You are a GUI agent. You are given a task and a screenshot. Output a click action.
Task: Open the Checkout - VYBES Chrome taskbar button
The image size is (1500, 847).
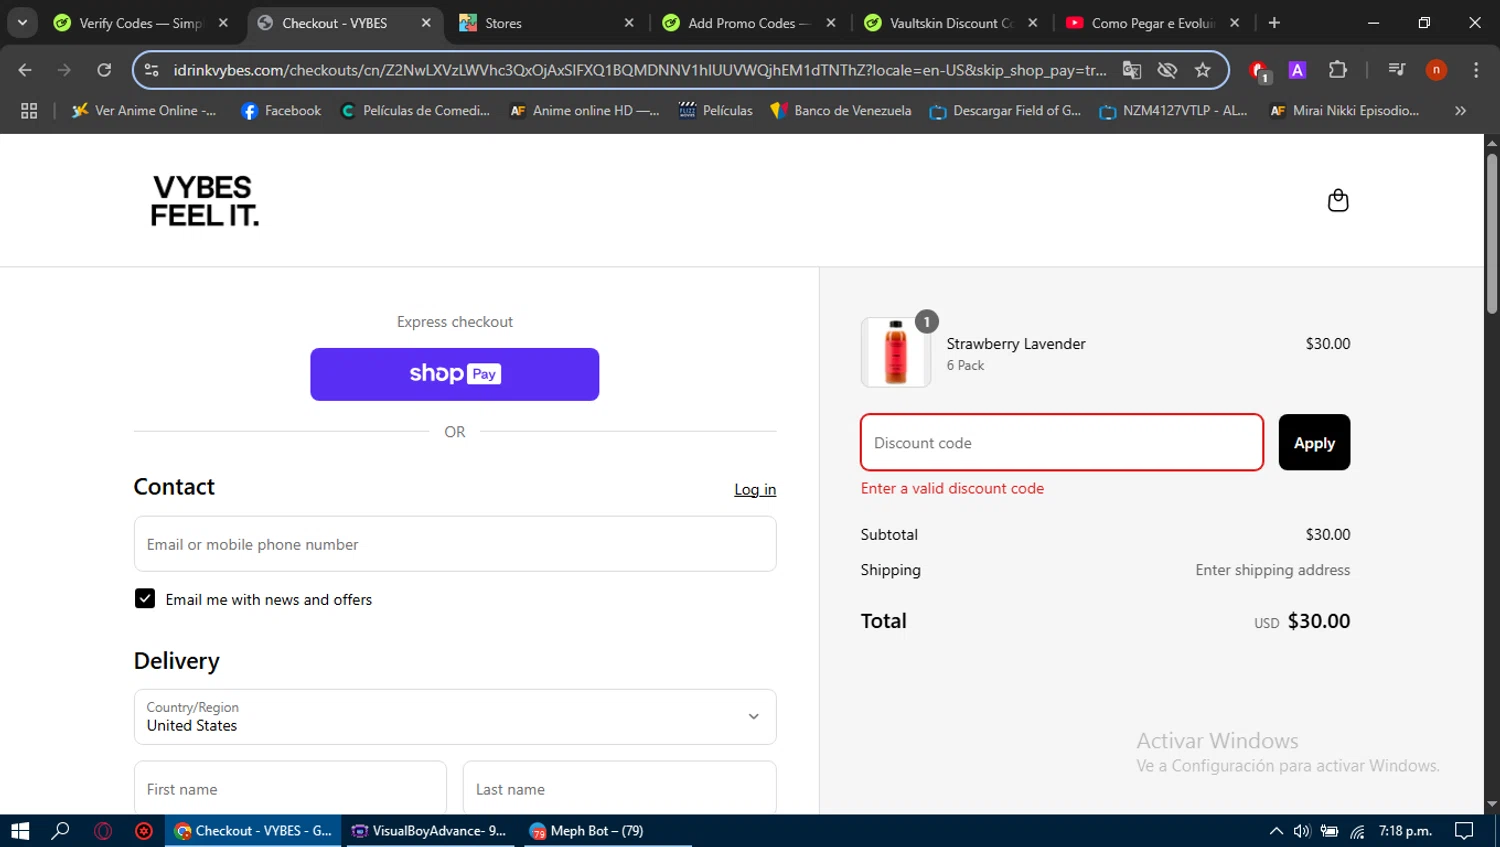click(x=253, y=831)
